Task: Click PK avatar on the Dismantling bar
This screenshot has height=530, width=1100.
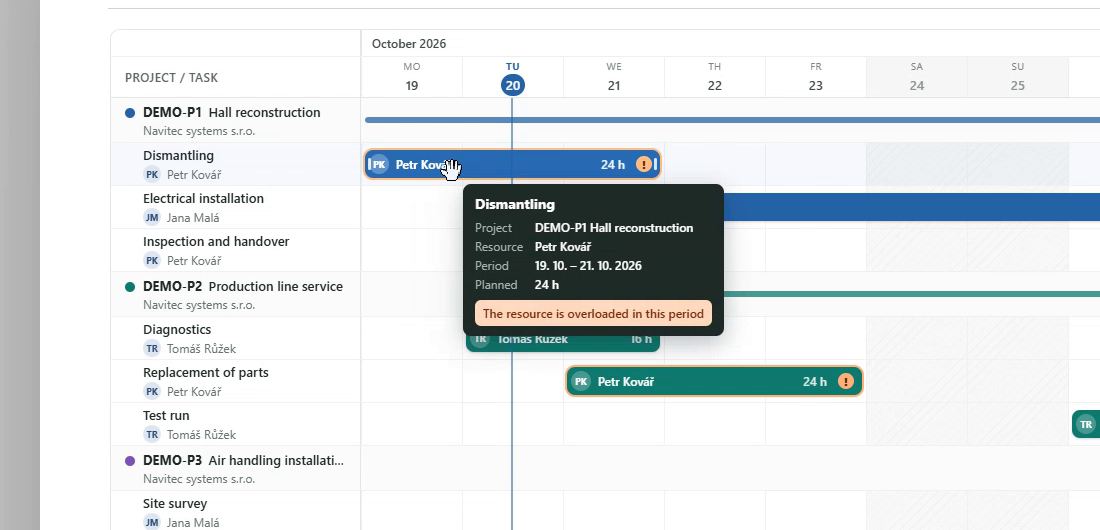Action: (x=380, y=164)
